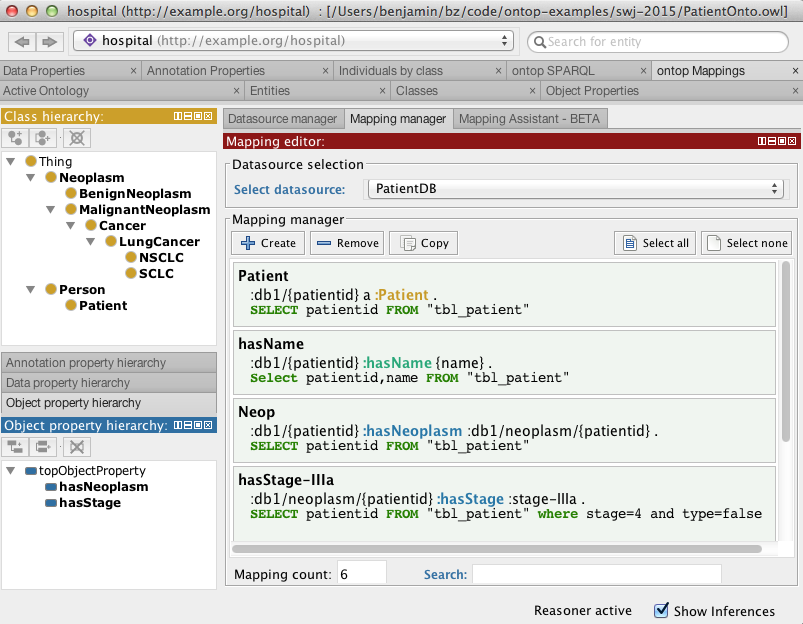Close the Annotation Properties tab

pos(325,71)
